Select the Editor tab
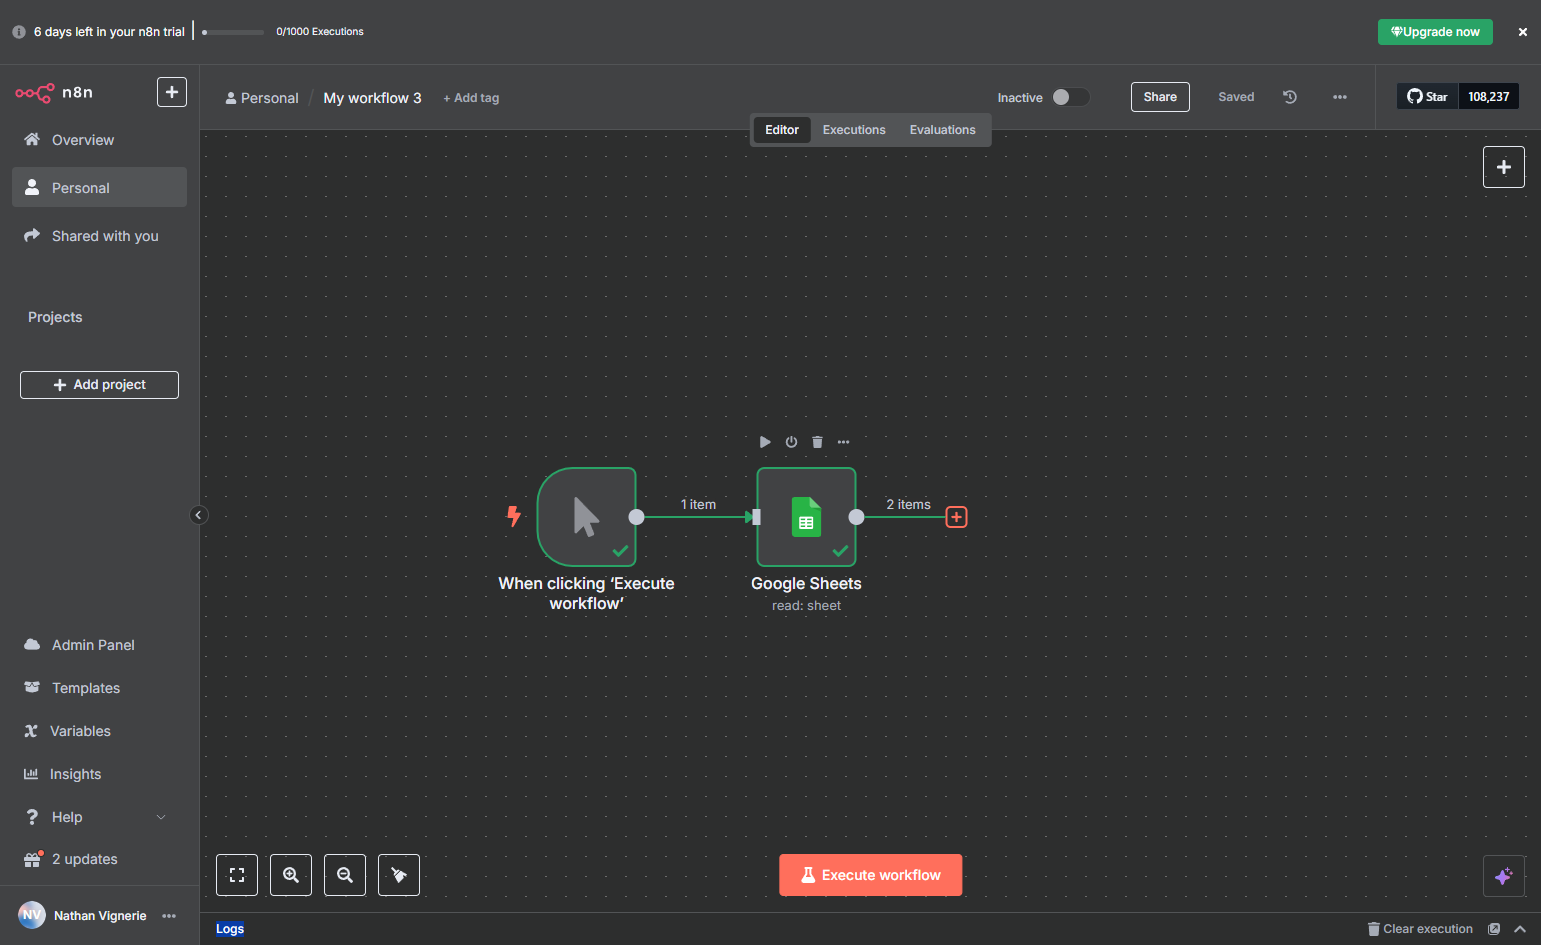Viewport: 1541px width, 945px height. (782, 130)
